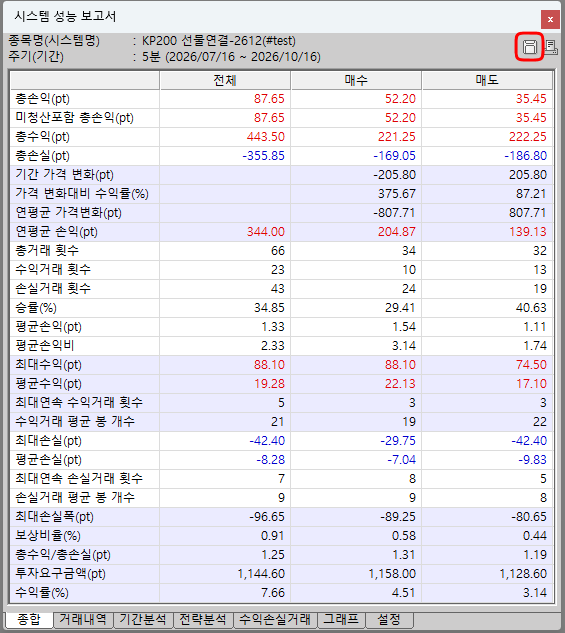Open the 수익손실거래 tab
This screenshot has height=633, width=565.
pyautogui.click(x=275, y=619)
